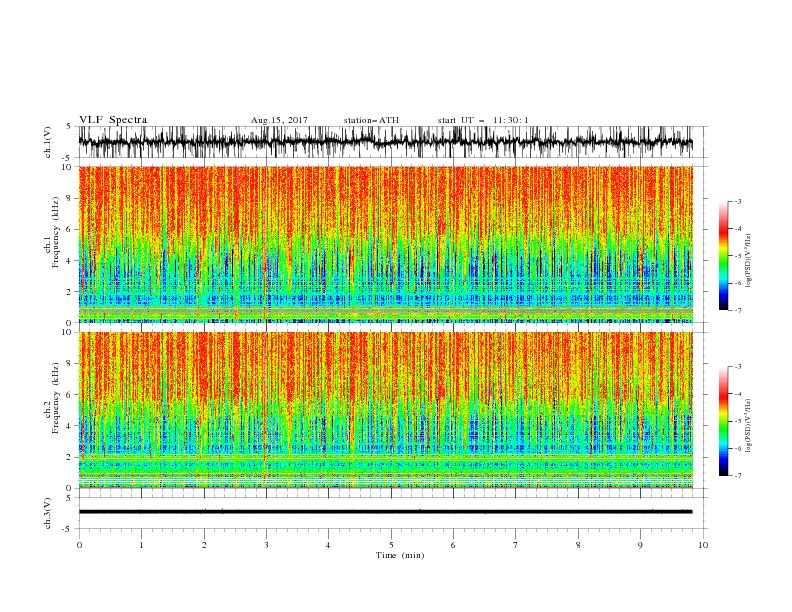Select the ch.3 flat waveform trace
The image size is (792, 612).
coord(385,512)
